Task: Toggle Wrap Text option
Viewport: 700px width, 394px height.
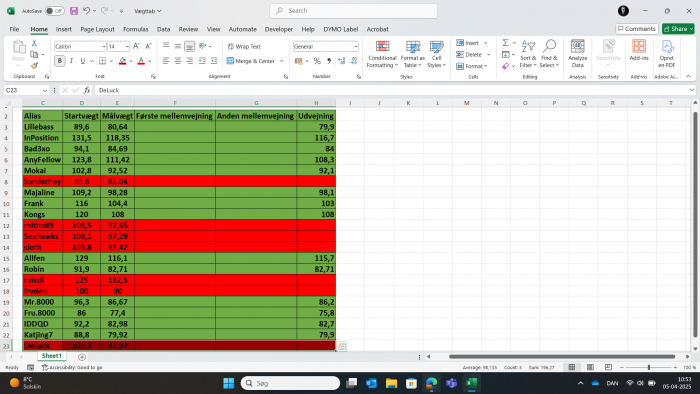Action: tap(244, 46)
